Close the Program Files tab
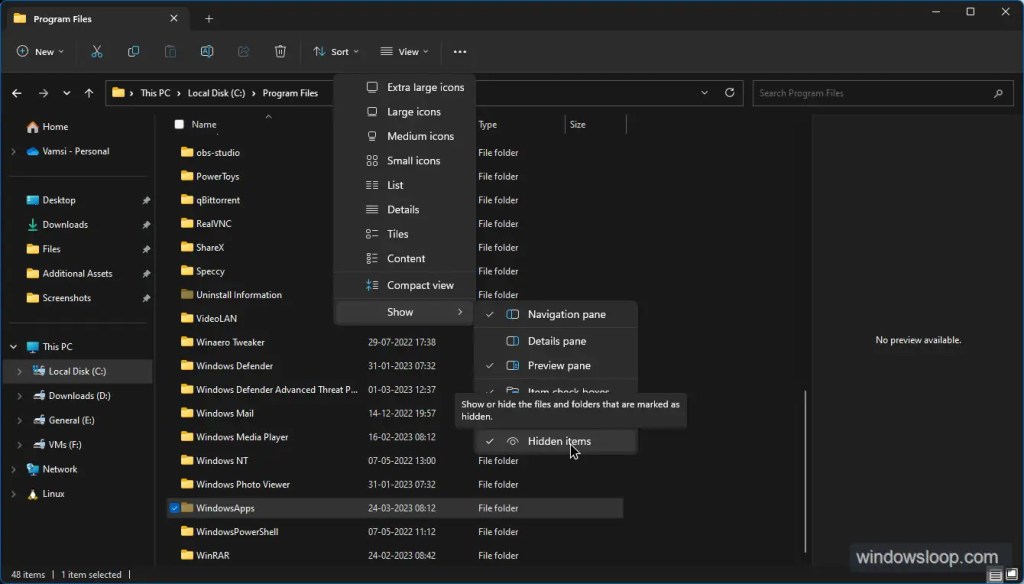The width and height of the screenshot is (1024, 584). [174, 18]
